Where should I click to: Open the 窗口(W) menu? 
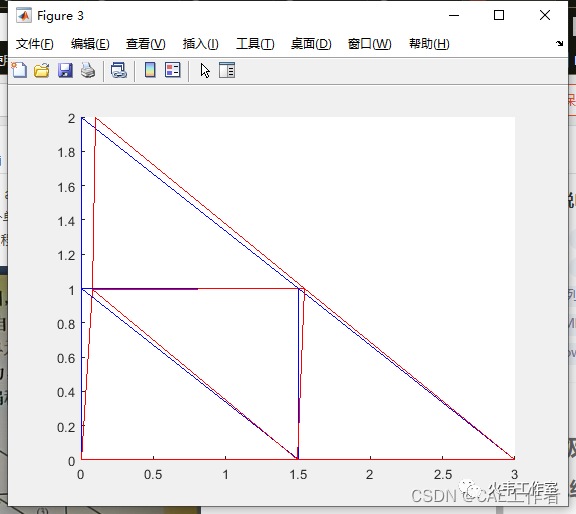point(370,44)
